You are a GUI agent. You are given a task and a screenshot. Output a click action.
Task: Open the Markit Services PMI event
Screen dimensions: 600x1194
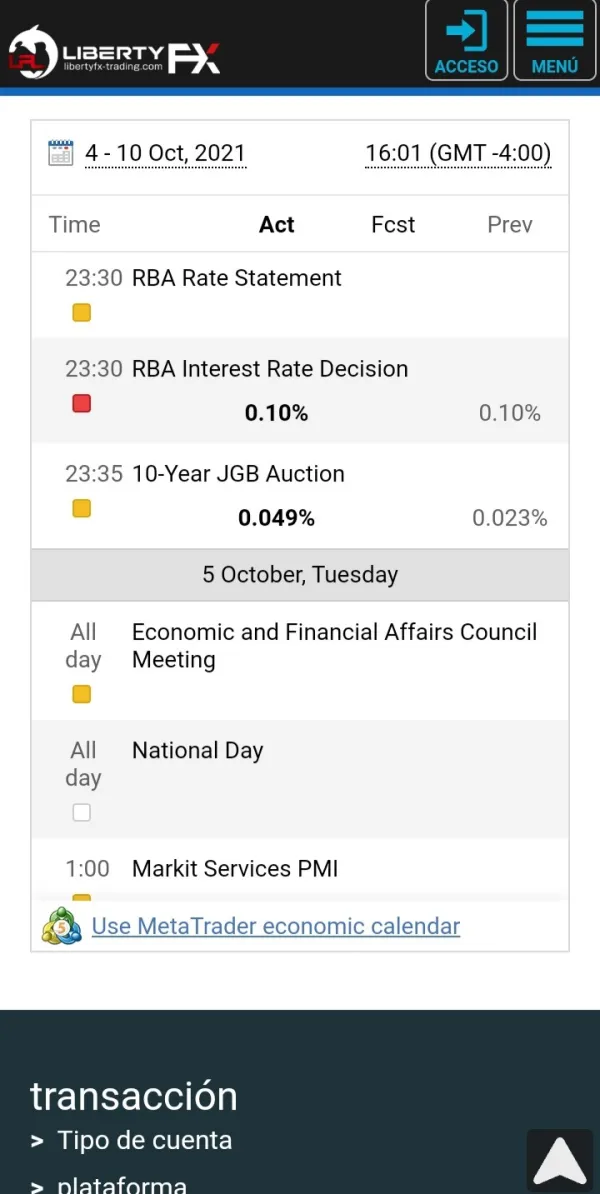coord(235,869)
